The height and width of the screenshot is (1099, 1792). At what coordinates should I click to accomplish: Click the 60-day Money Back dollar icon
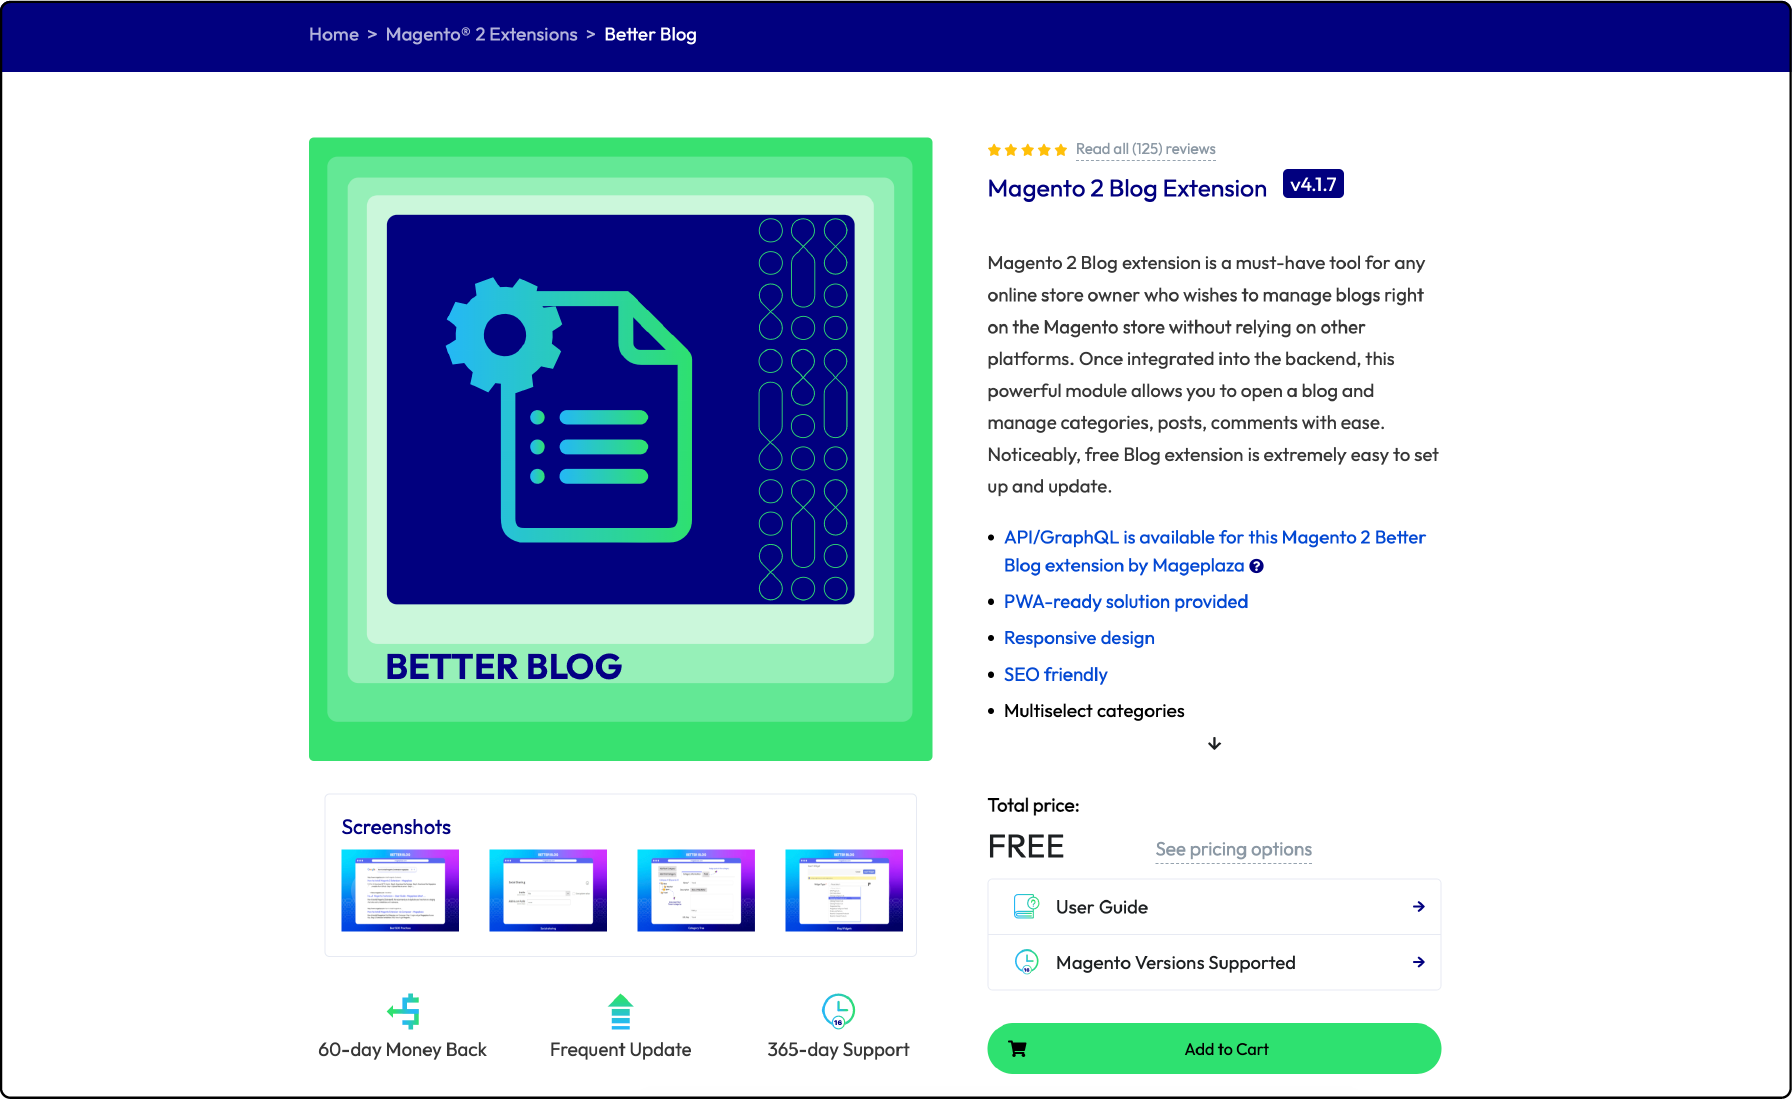click(403, 1011)
